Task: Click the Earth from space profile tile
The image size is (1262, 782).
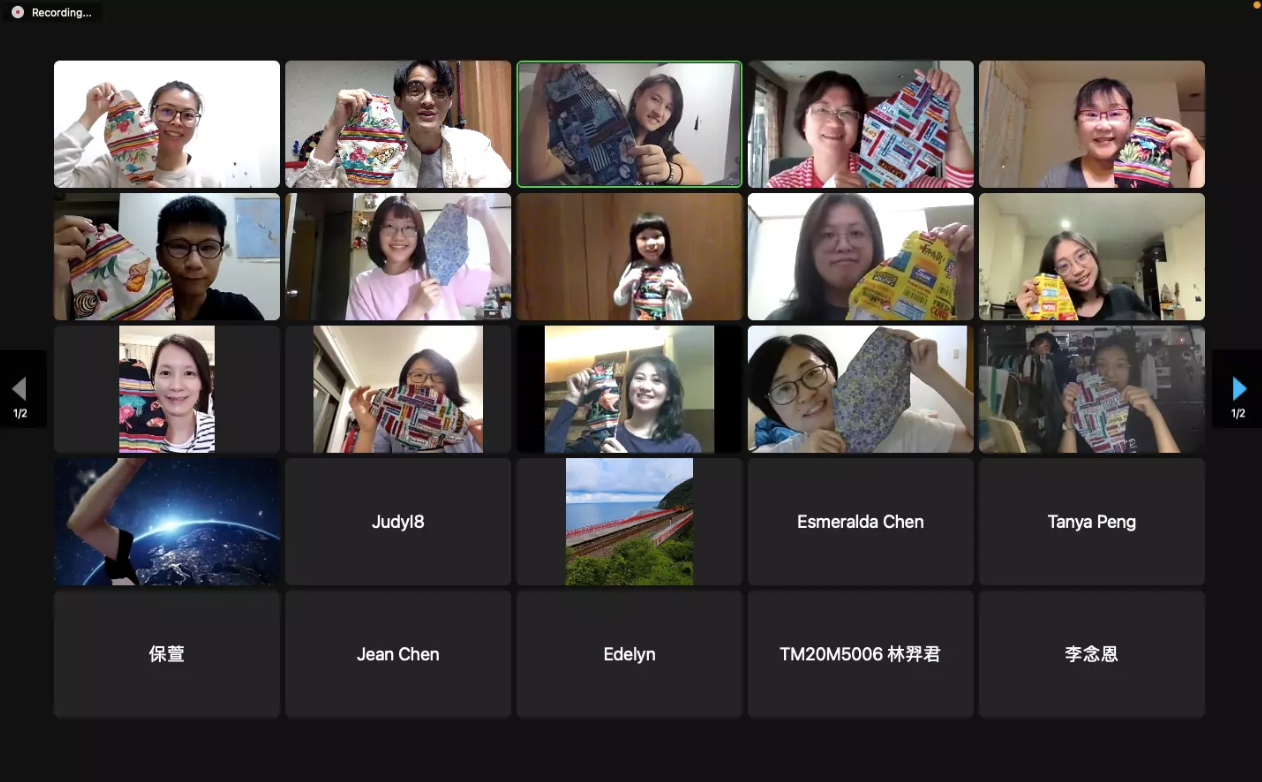Action: pyautogui.click(x=167, y=522)
